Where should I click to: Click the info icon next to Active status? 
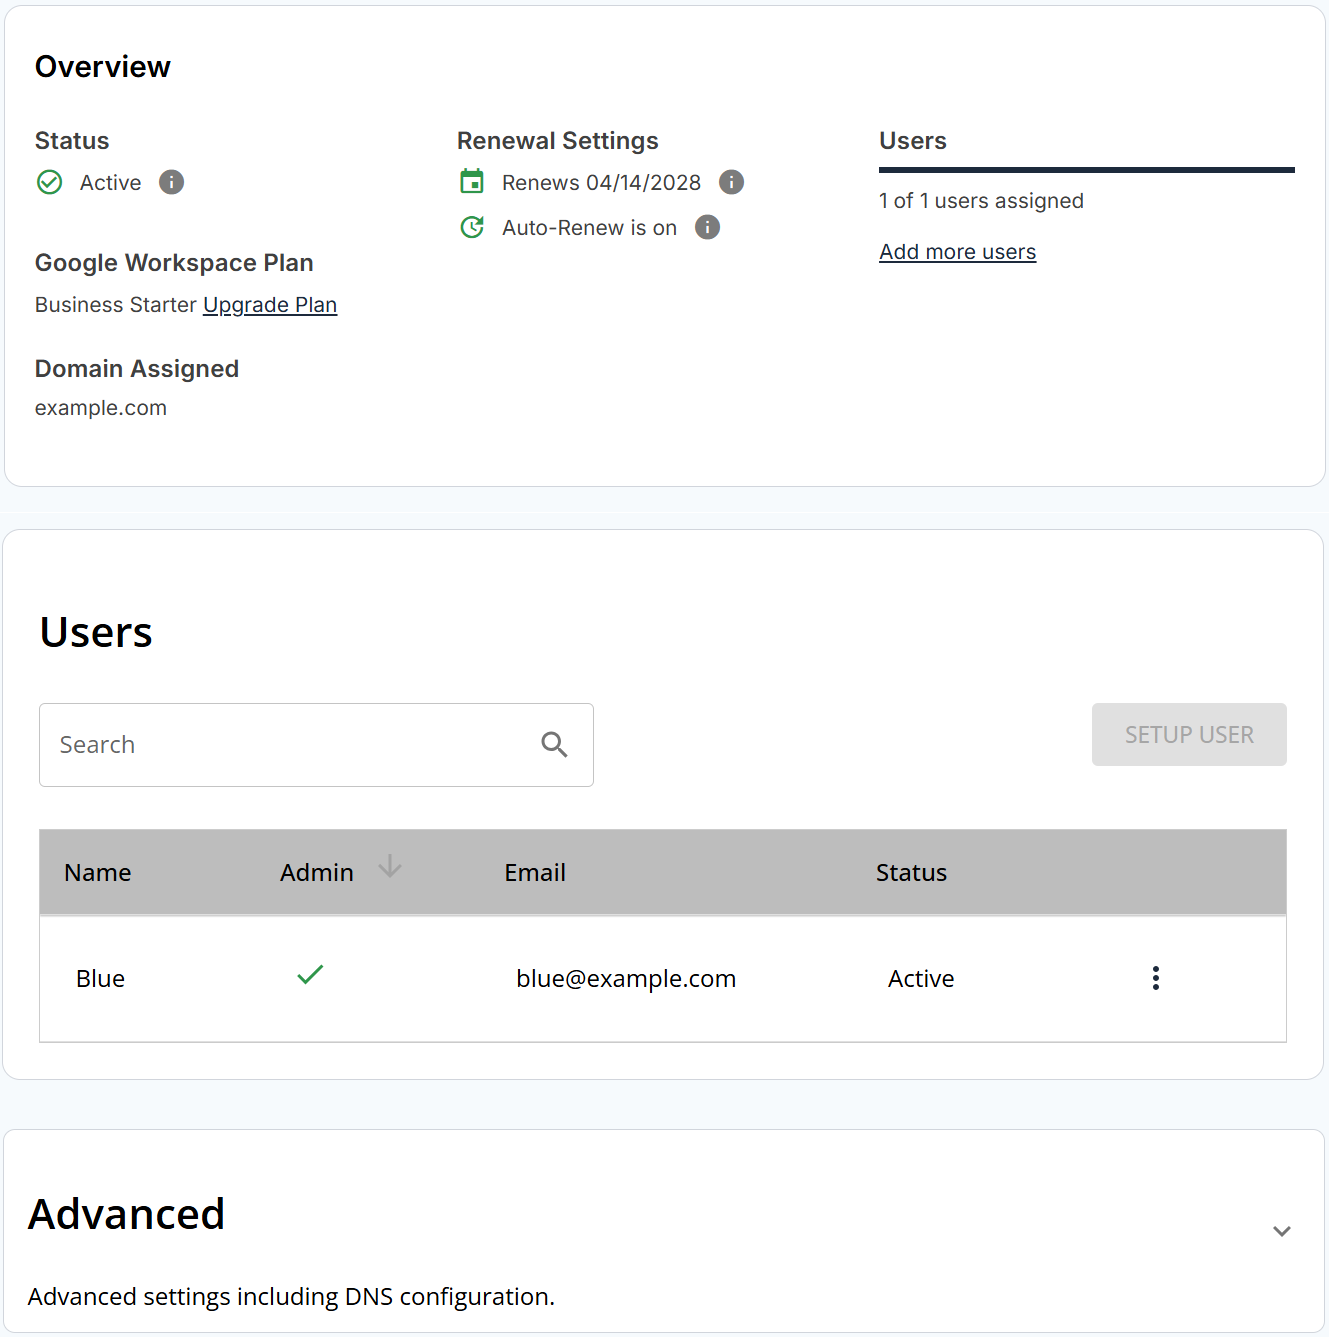pyautogui.click(x=172, y=182)
